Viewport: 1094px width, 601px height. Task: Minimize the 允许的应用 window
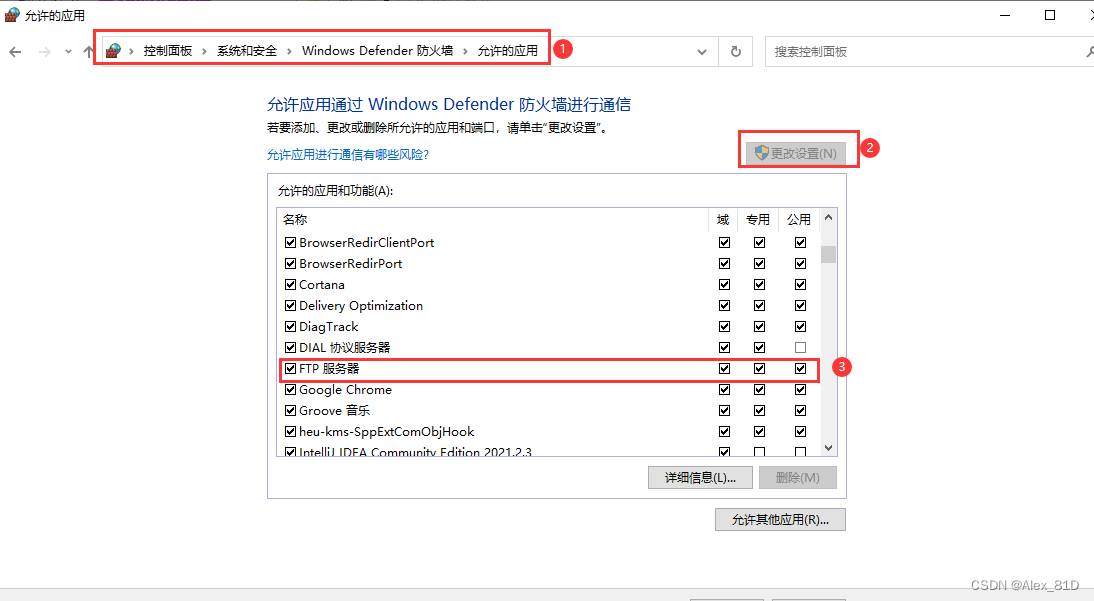click(x=1005, y=15)
